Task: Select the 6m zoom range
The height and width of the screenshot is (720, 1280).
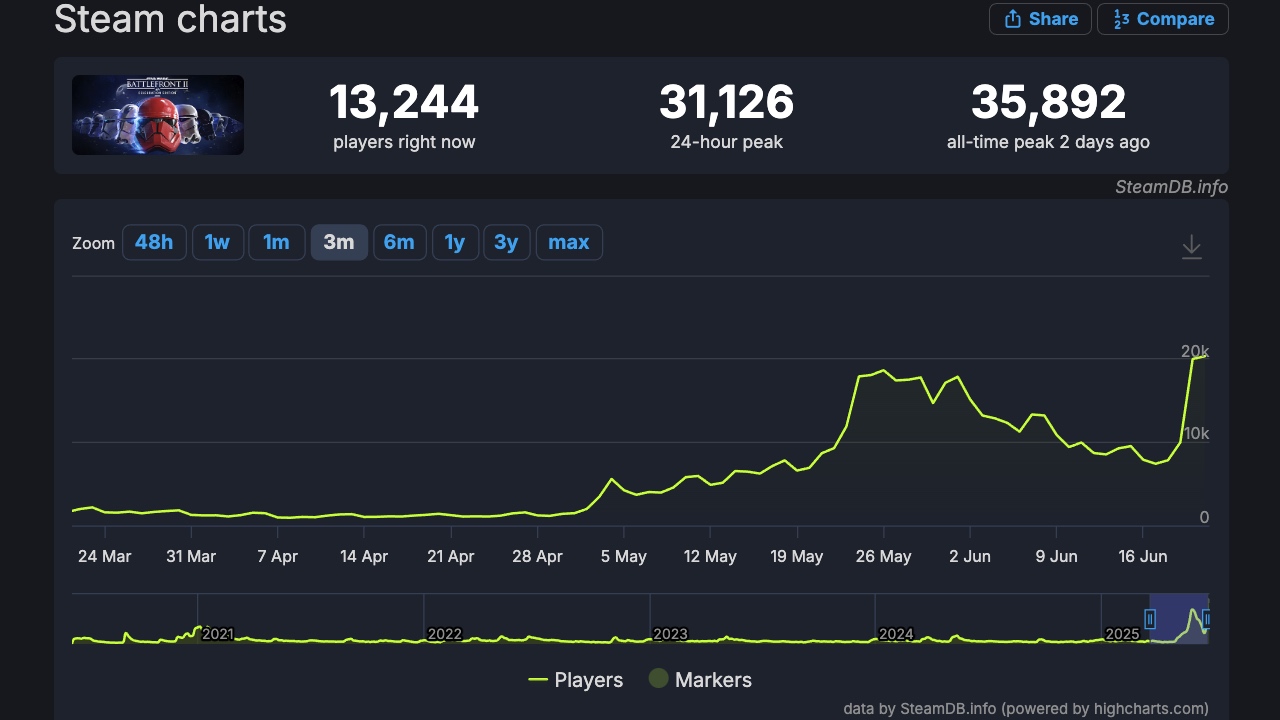Action: tap(399, 242)
